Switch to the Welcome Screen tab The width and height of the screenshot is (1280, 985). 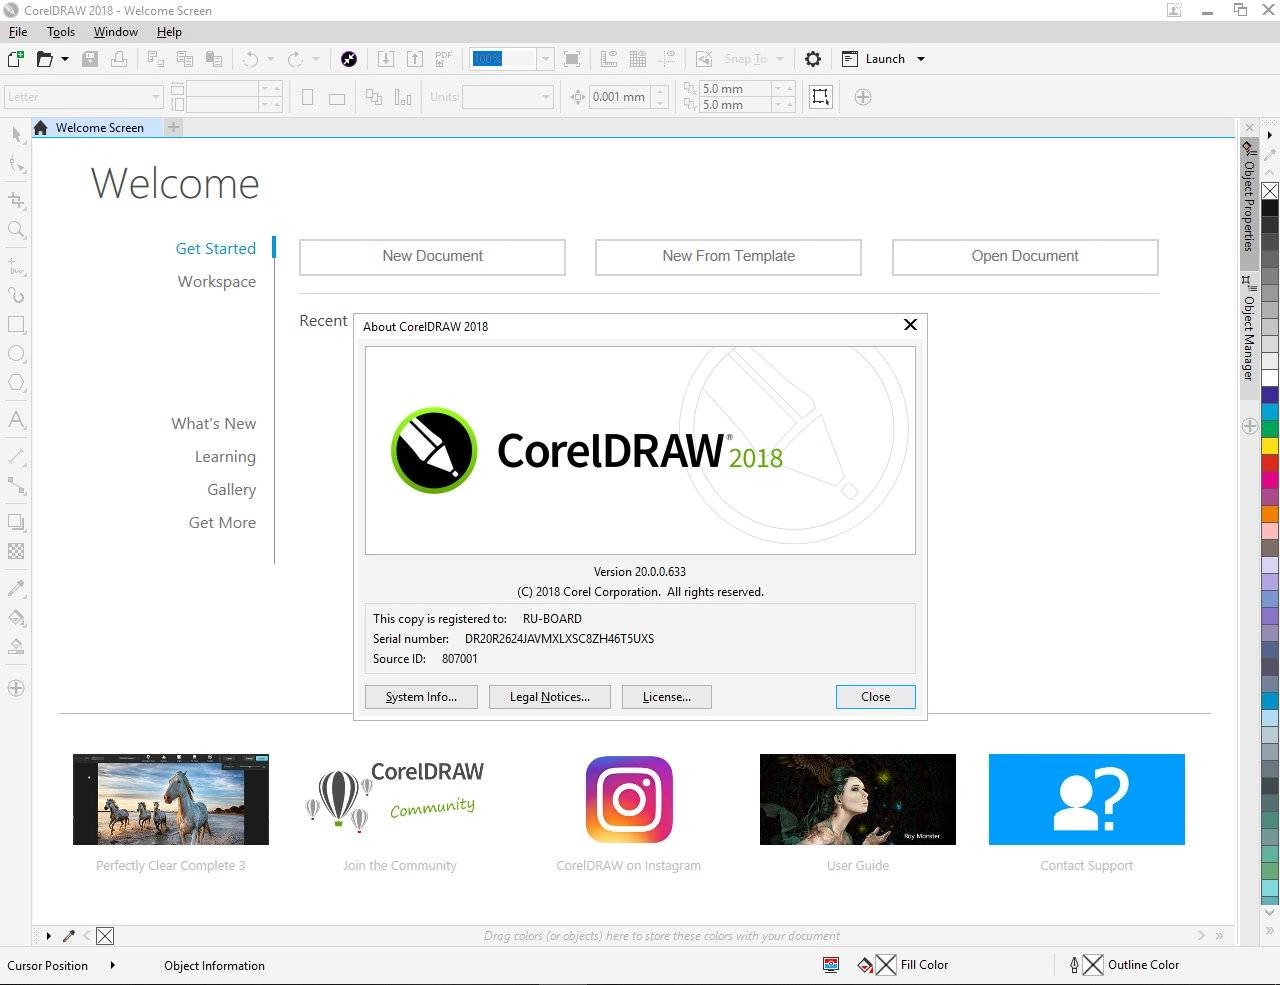[x=98, y=128]
